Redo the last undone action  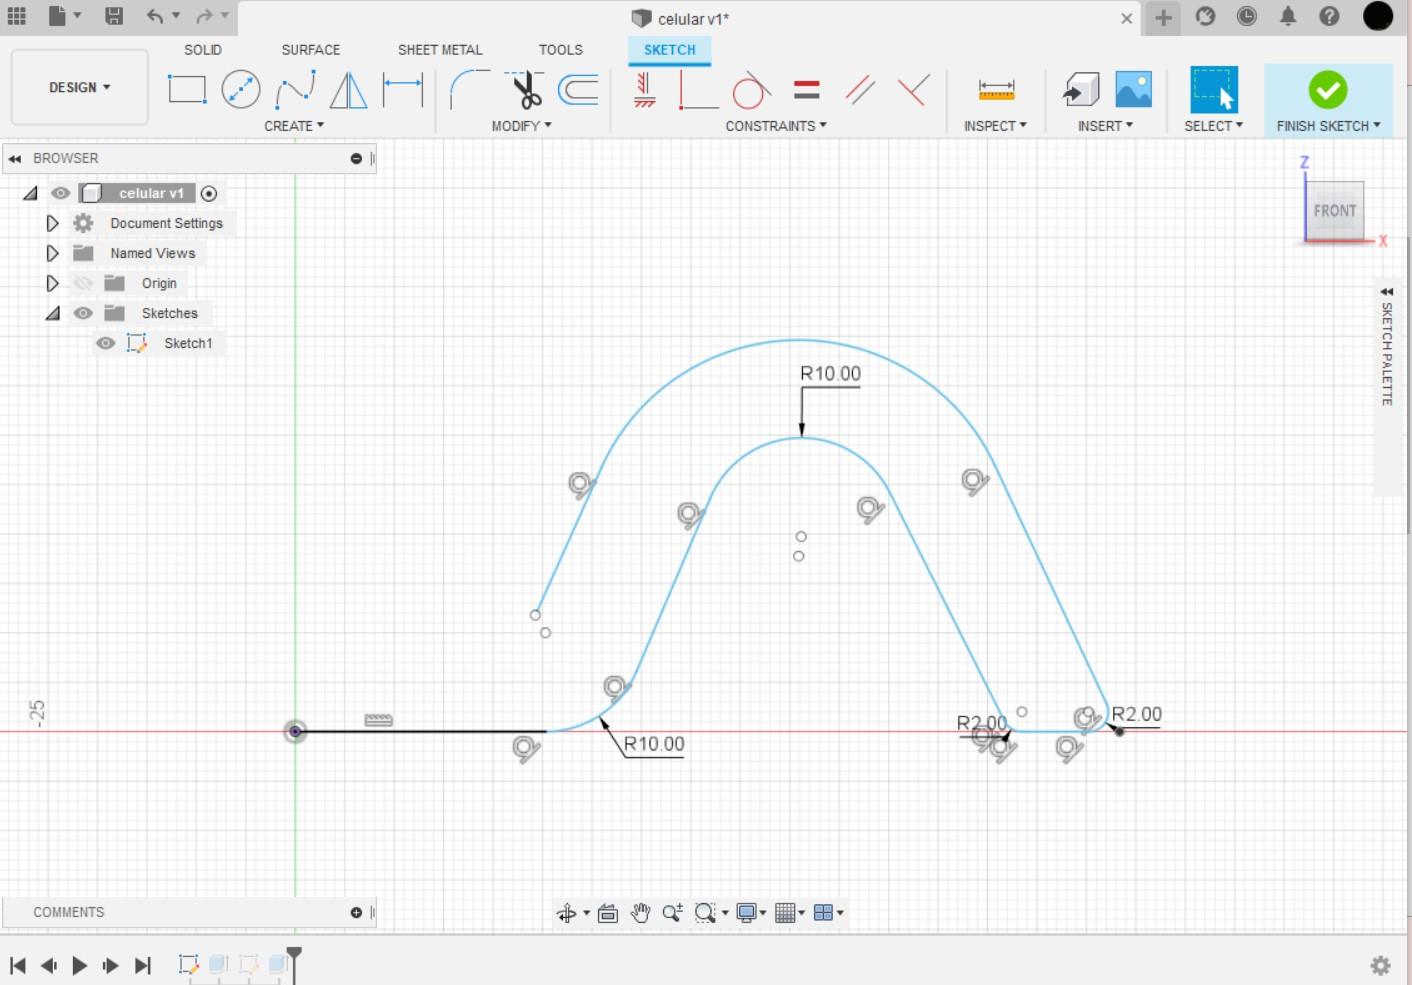tap(204, 16)
